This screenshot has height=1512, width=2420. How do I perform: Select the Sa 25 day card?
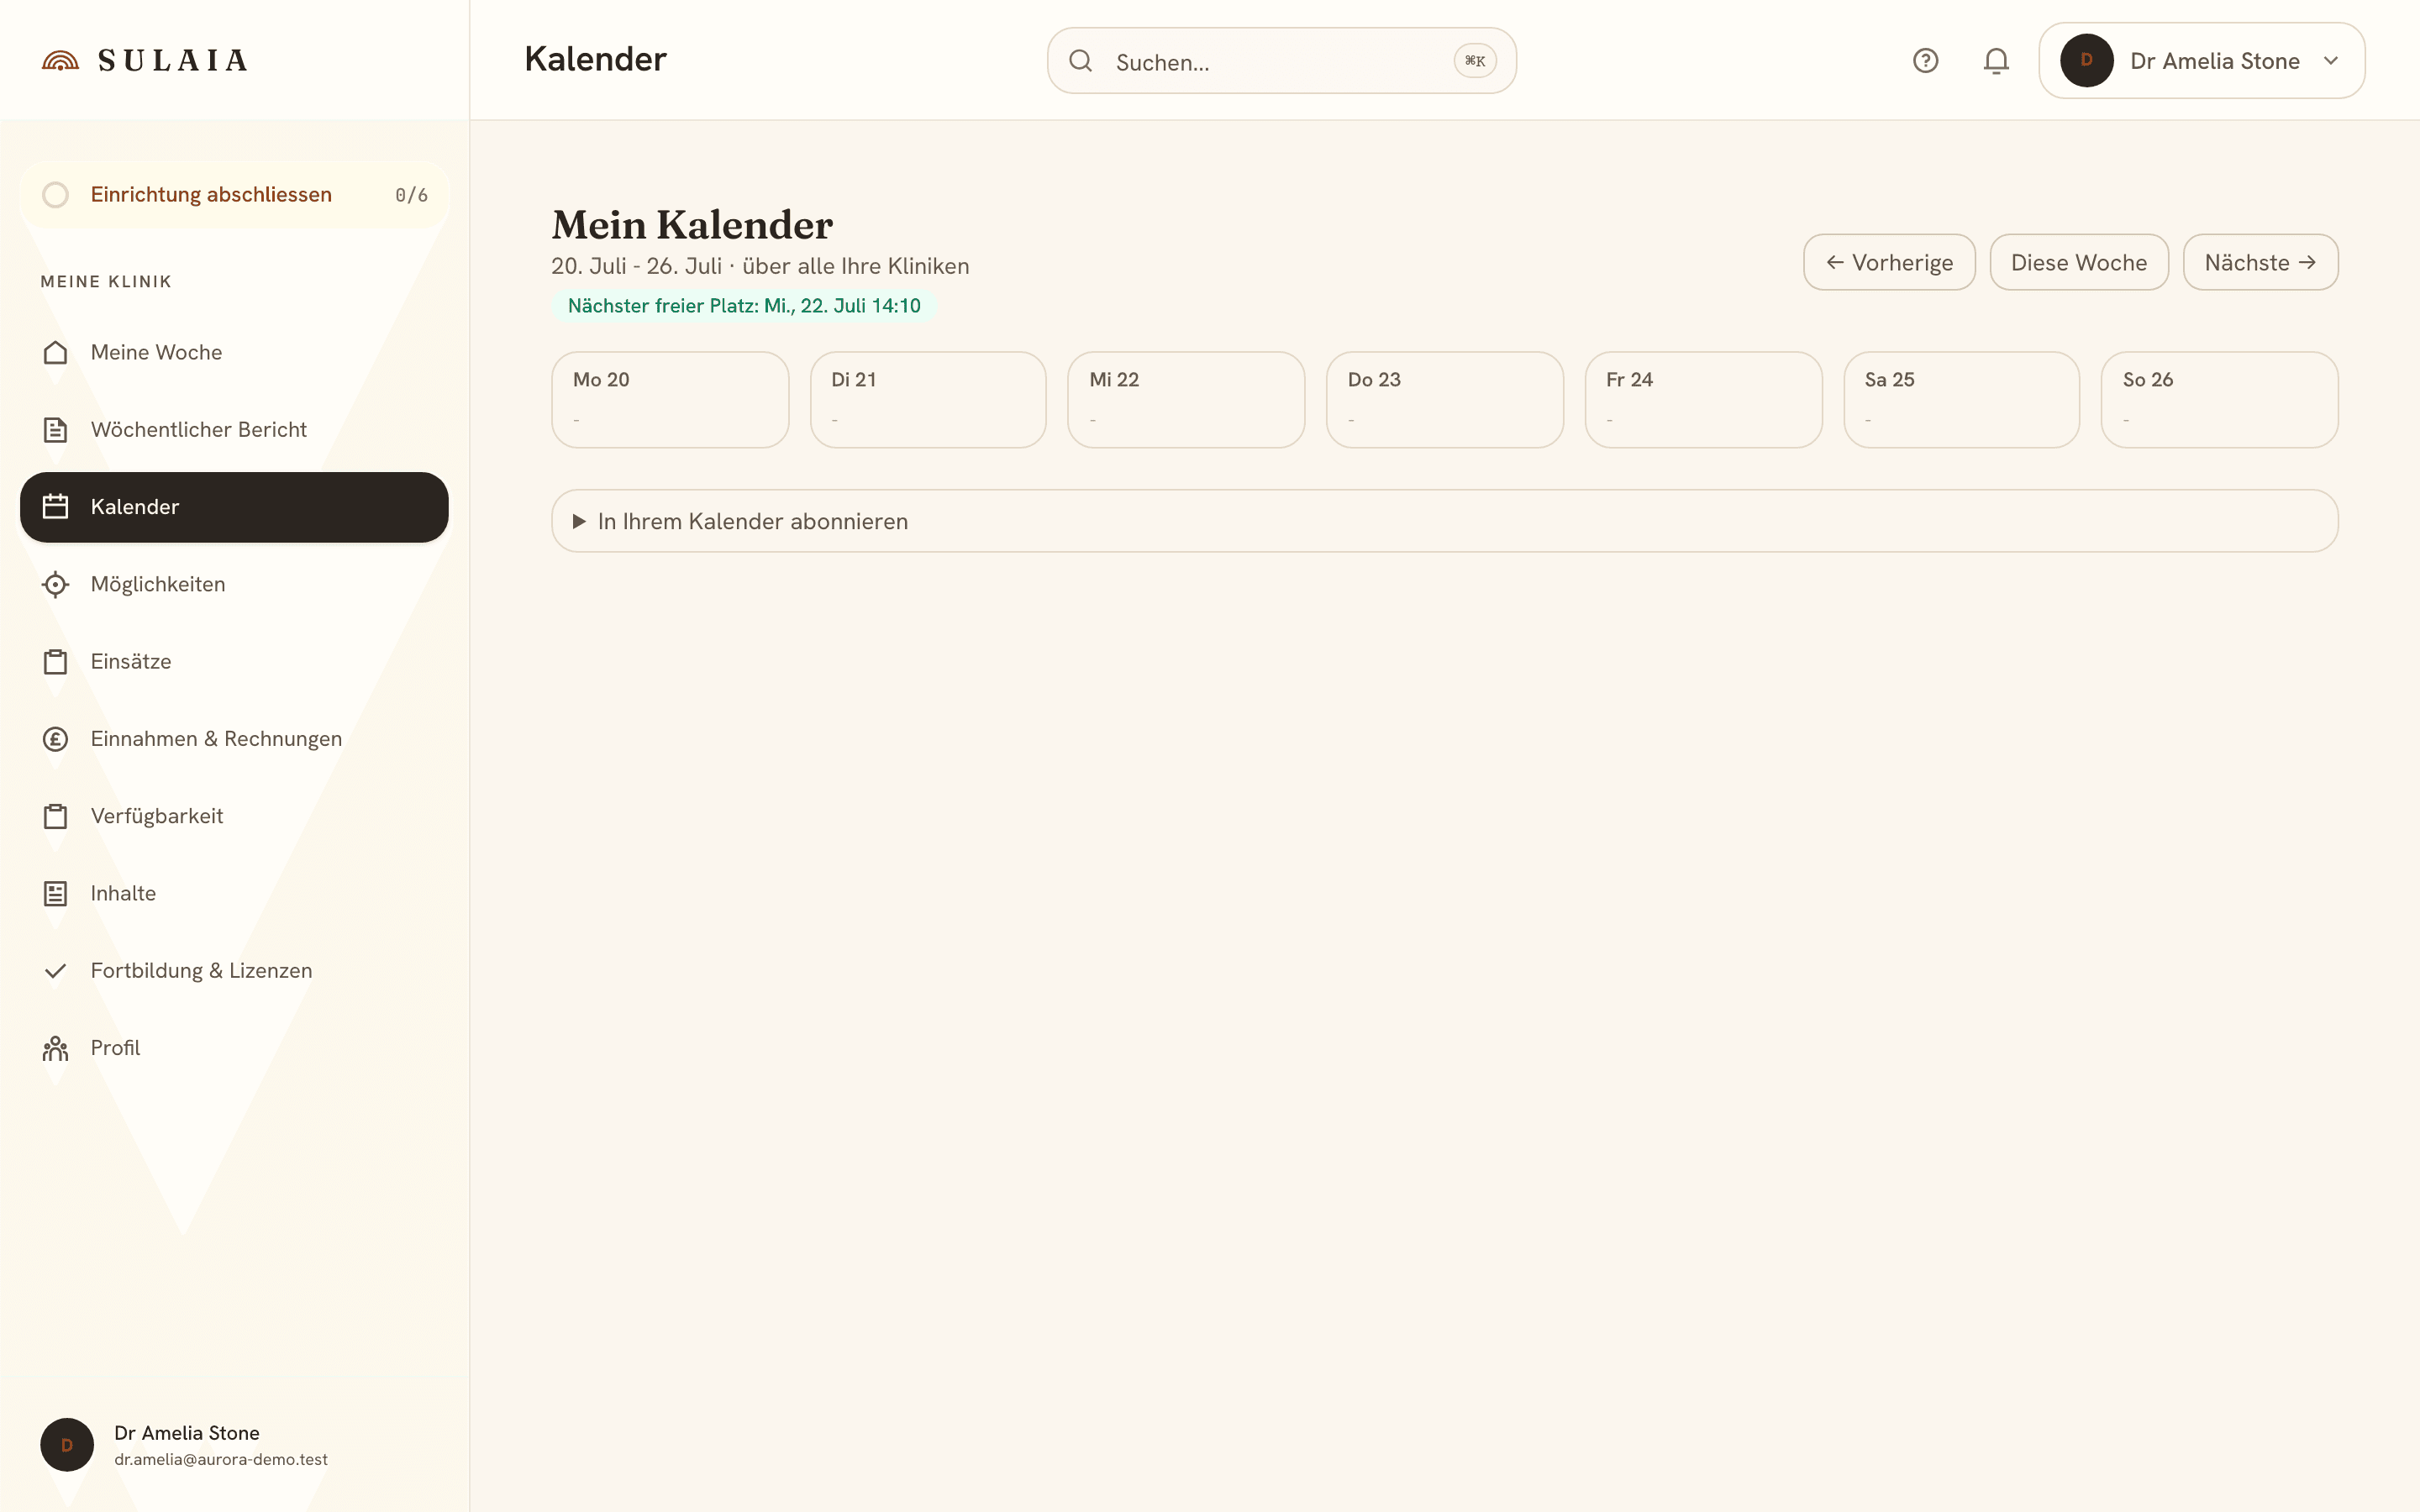click(x=1961, y=400)
